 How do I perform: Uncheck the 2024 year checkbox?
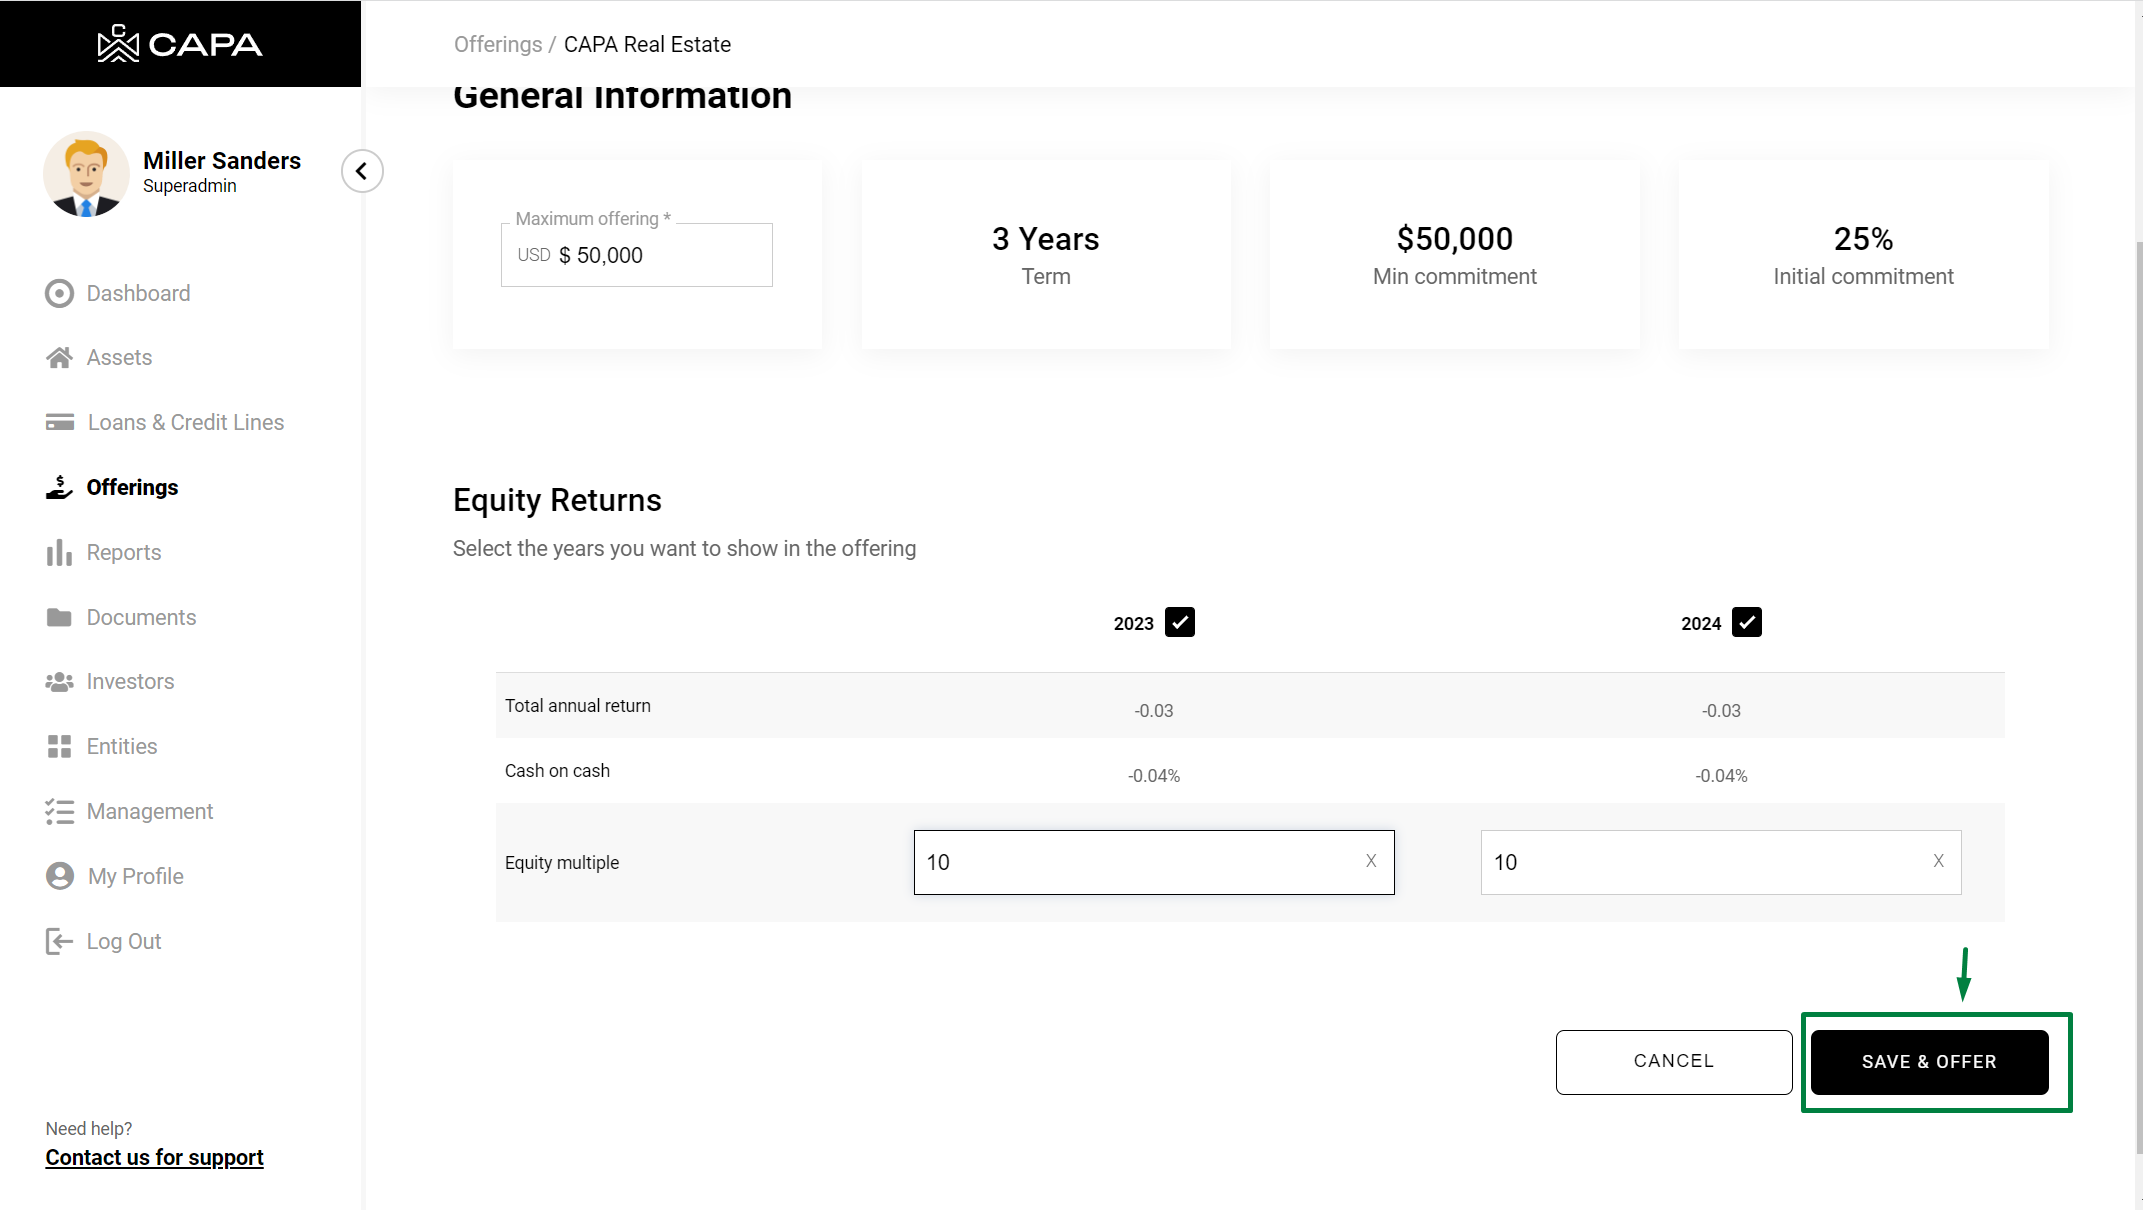click(x=1746, y=622)
